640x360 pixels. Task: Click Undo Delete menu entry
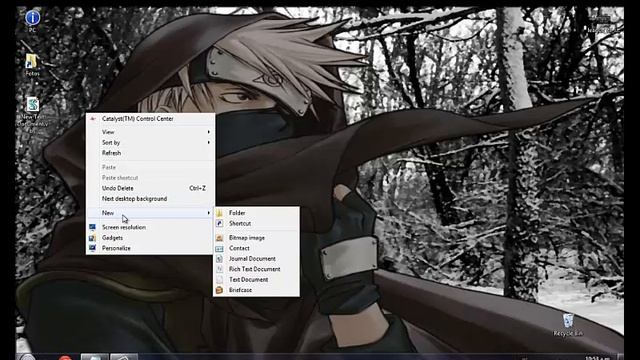coord(150,188)
